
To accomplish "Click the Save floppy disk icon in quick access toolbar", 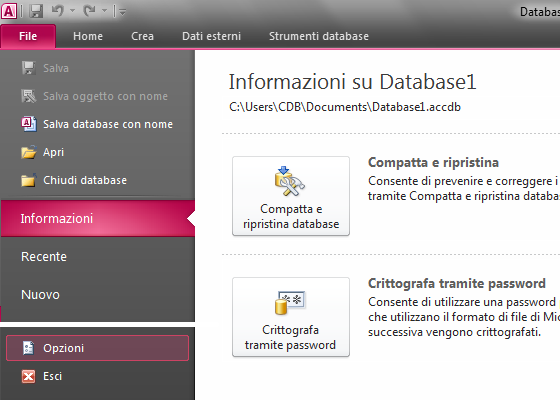I will [36, 11].
